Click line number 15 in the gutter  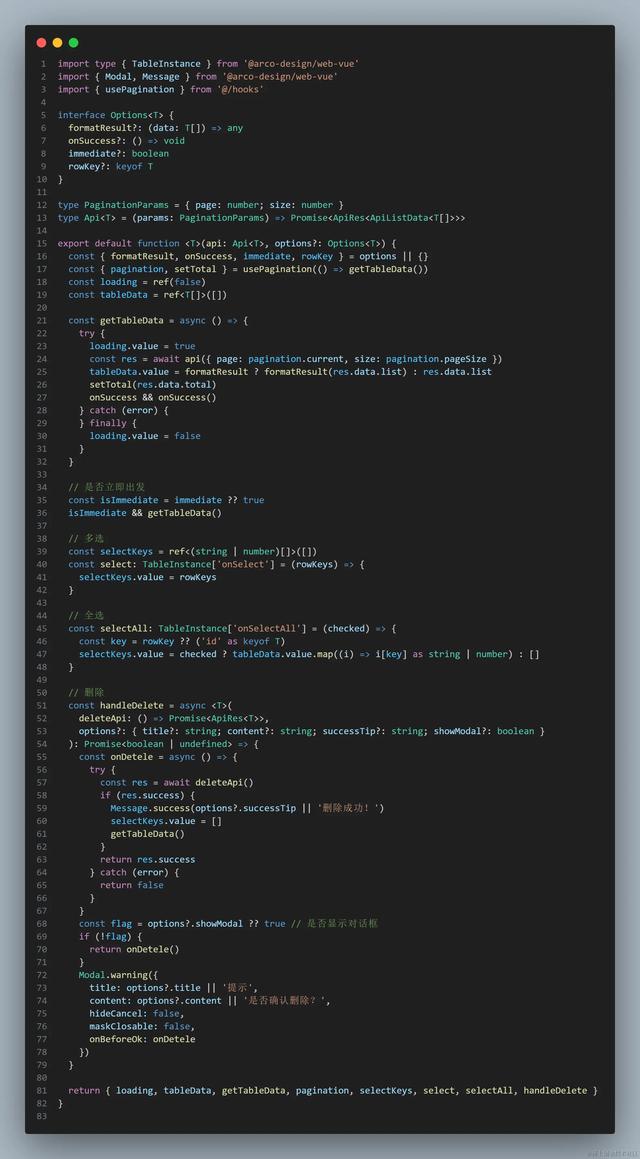41,243
